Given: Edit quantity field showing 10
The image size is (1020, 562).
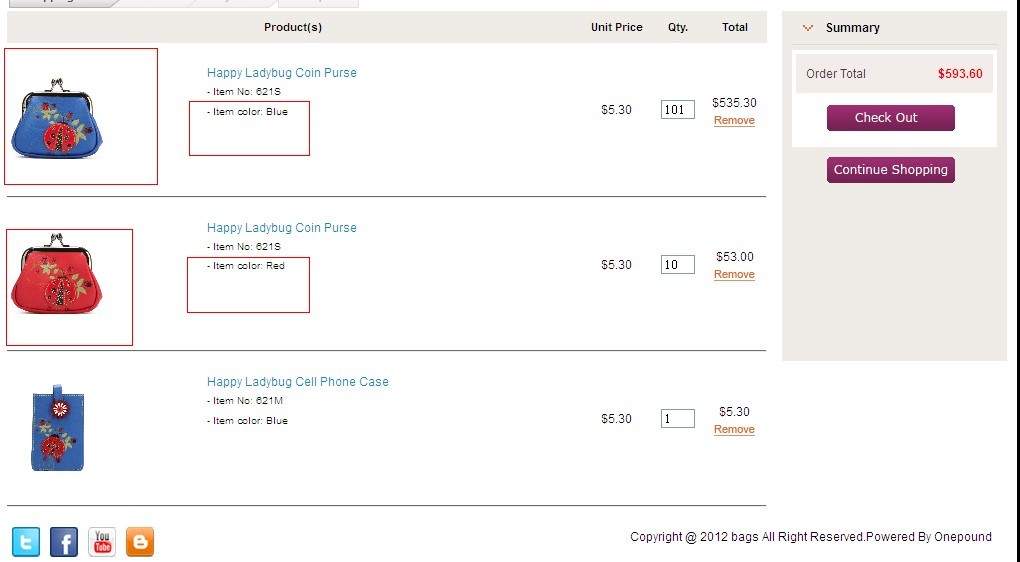Looking at the screenshot, I should [x=678, y=264].
